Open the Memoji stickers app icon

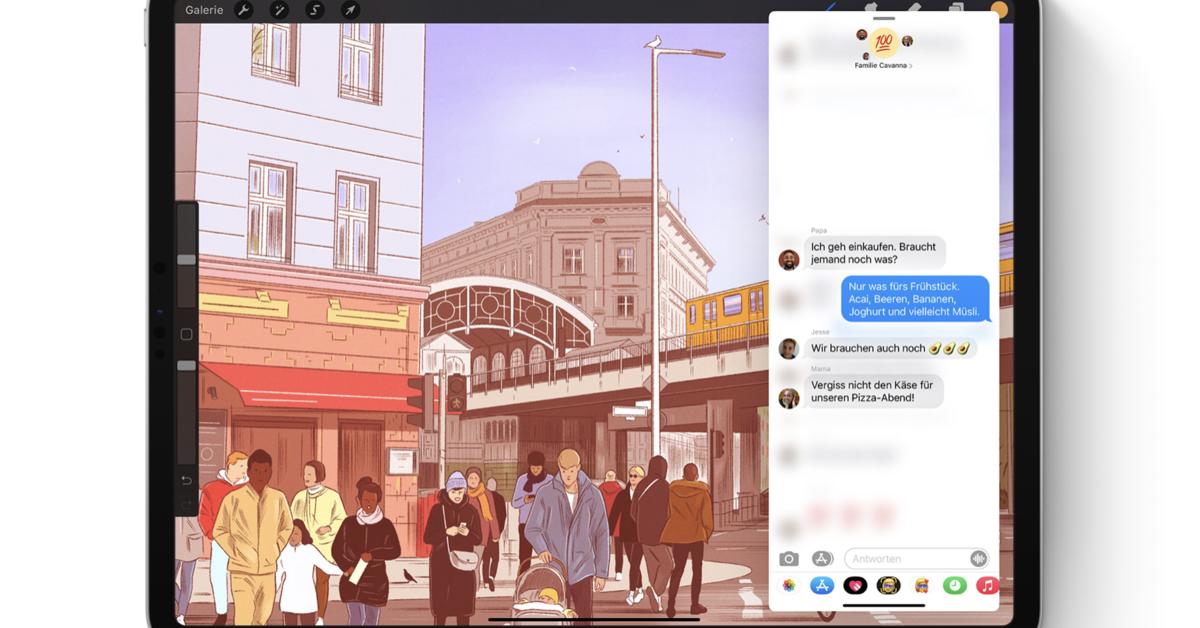click(921, 586)
